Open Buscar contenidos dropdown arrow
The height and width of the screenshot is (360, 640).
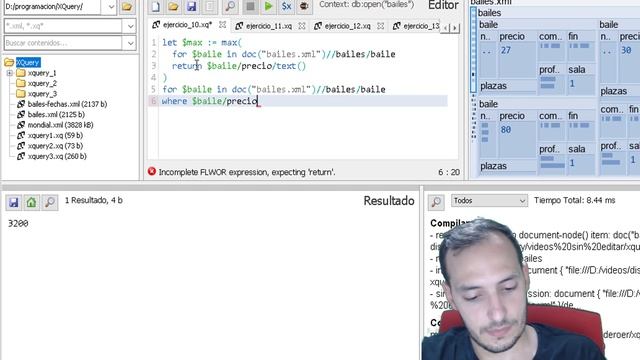[x=130, y=43]
